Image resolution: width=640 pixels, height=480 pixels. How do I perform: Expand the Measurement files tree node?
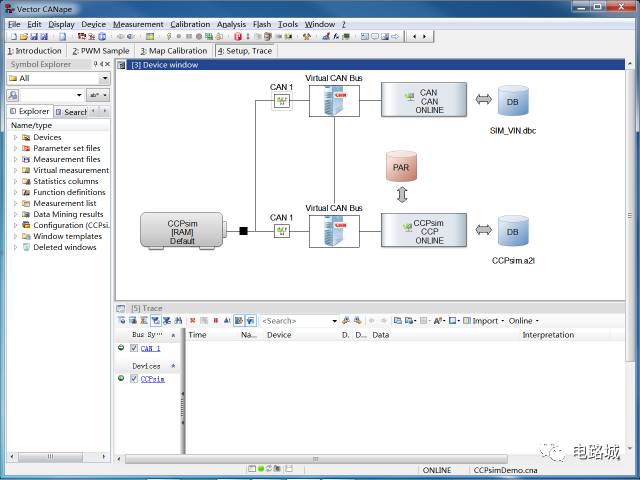pos(15,159)
